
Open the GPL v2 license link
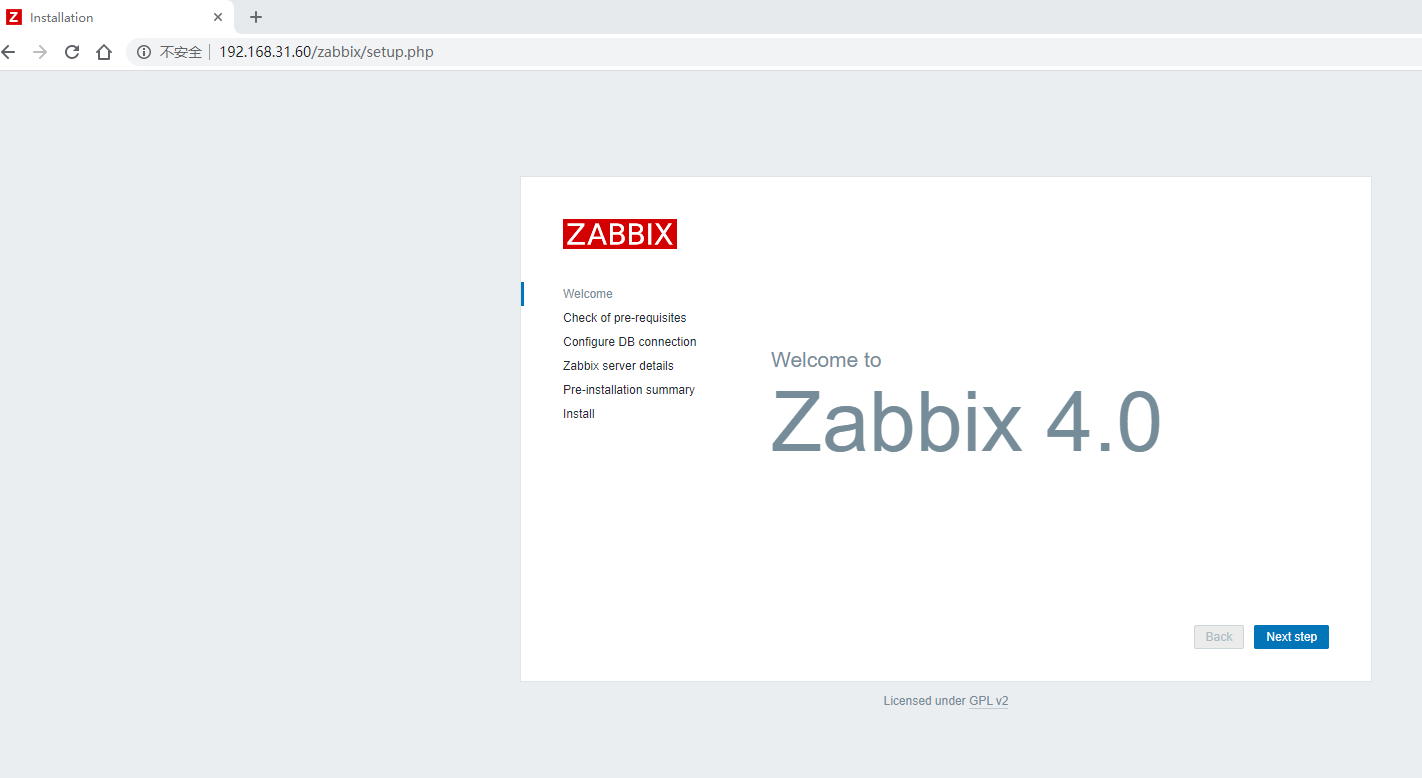[x=989, y=701]
